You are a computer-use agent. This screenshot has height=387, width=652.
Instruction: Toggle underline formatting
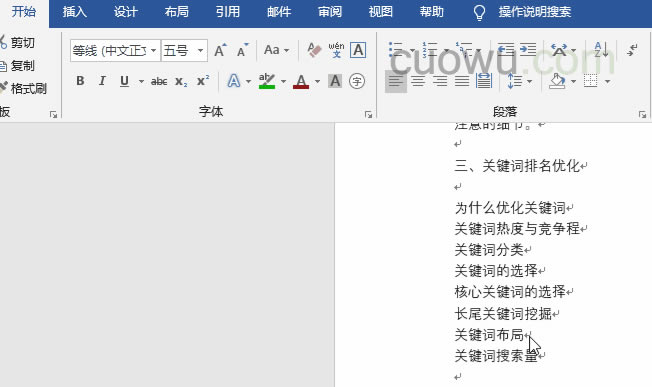[124, 81]
